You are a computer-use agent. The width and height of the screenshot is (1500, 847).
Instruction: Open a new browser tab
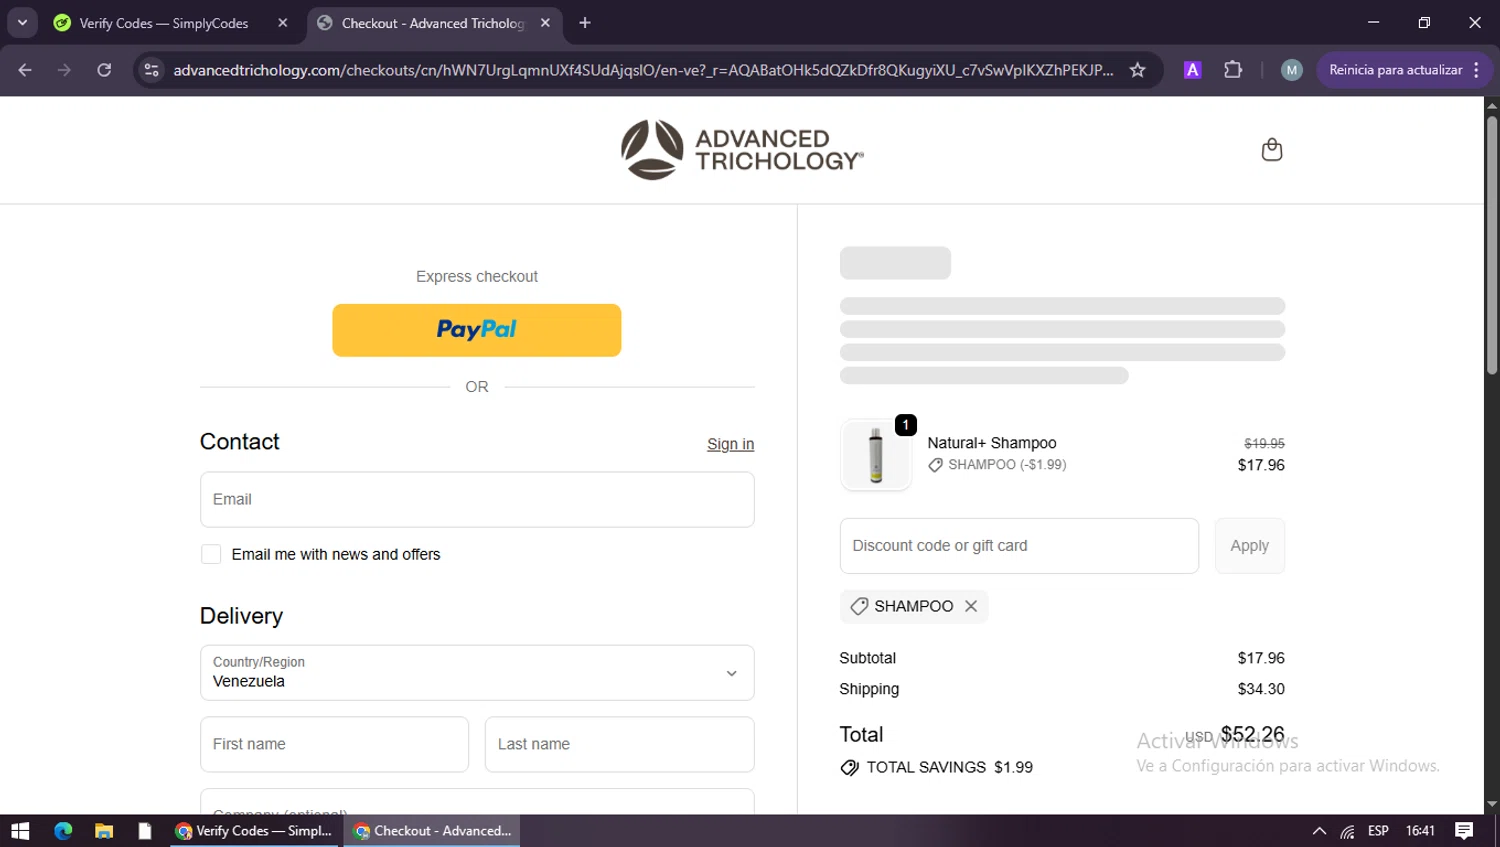[x=585, y=23]
